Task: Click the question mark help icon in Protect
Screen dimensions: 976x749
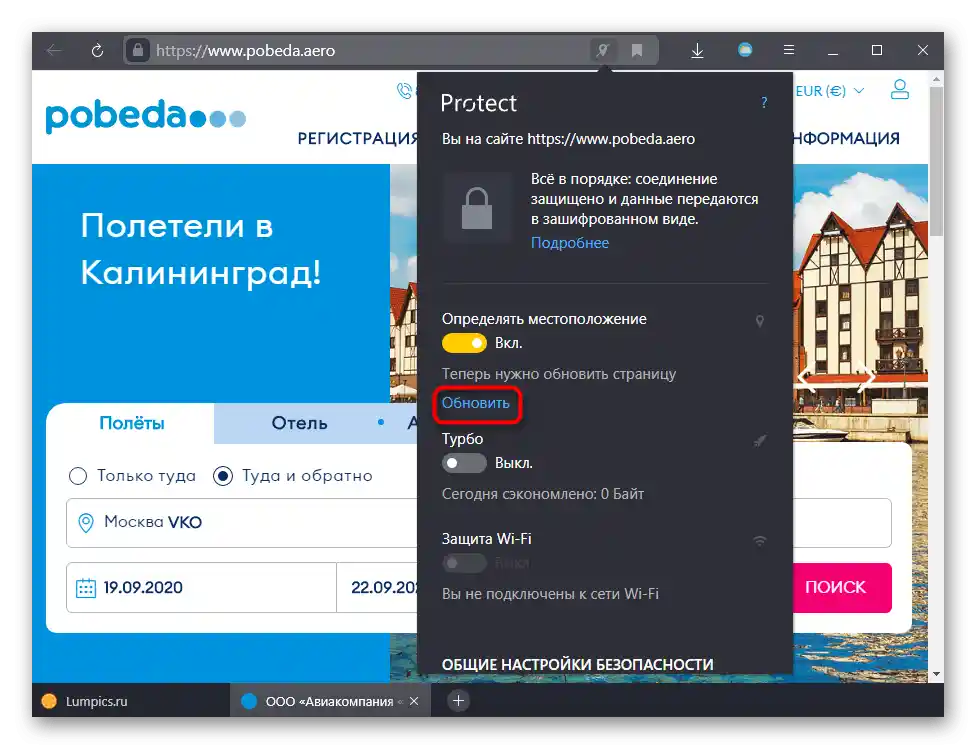Action: pyautogui.click(x=764, y=103)
